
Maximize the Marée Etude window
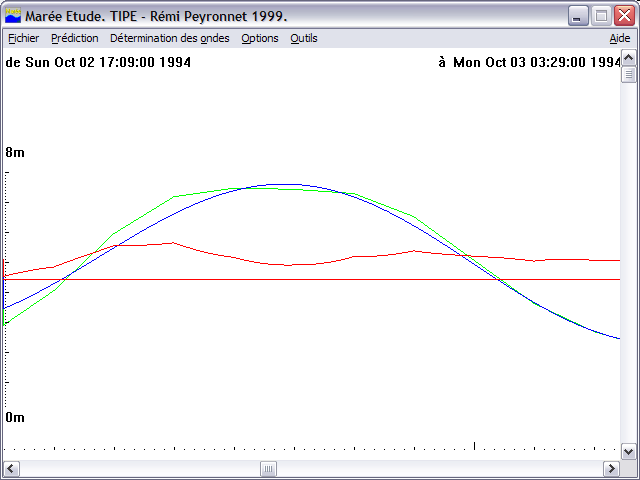[601, 16]
